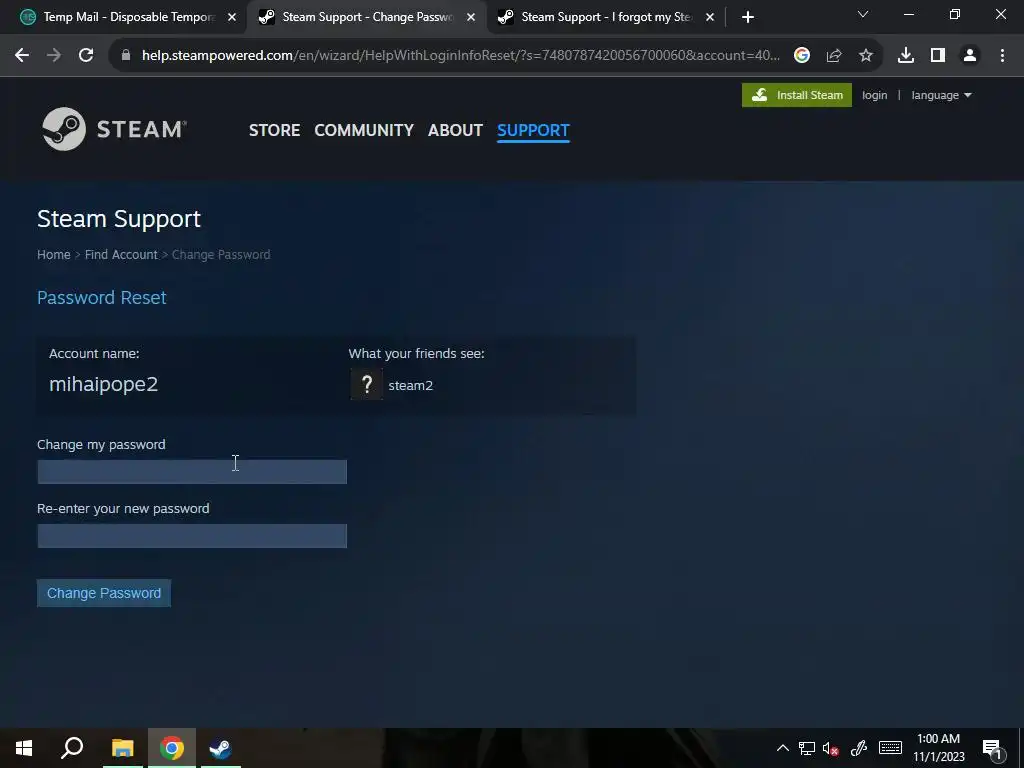Image resolution: width=1024 pixels, height=768 pixels.
Task: Click the question mark avatar for steam2
Action: [366, 384]
